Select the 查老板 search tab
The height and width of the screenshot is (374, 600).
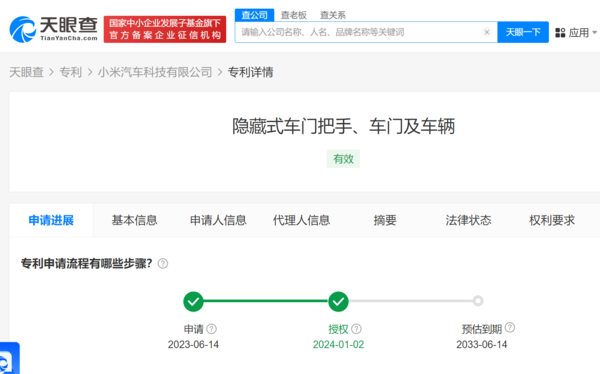pyautogui.click(x=294, y=15)
